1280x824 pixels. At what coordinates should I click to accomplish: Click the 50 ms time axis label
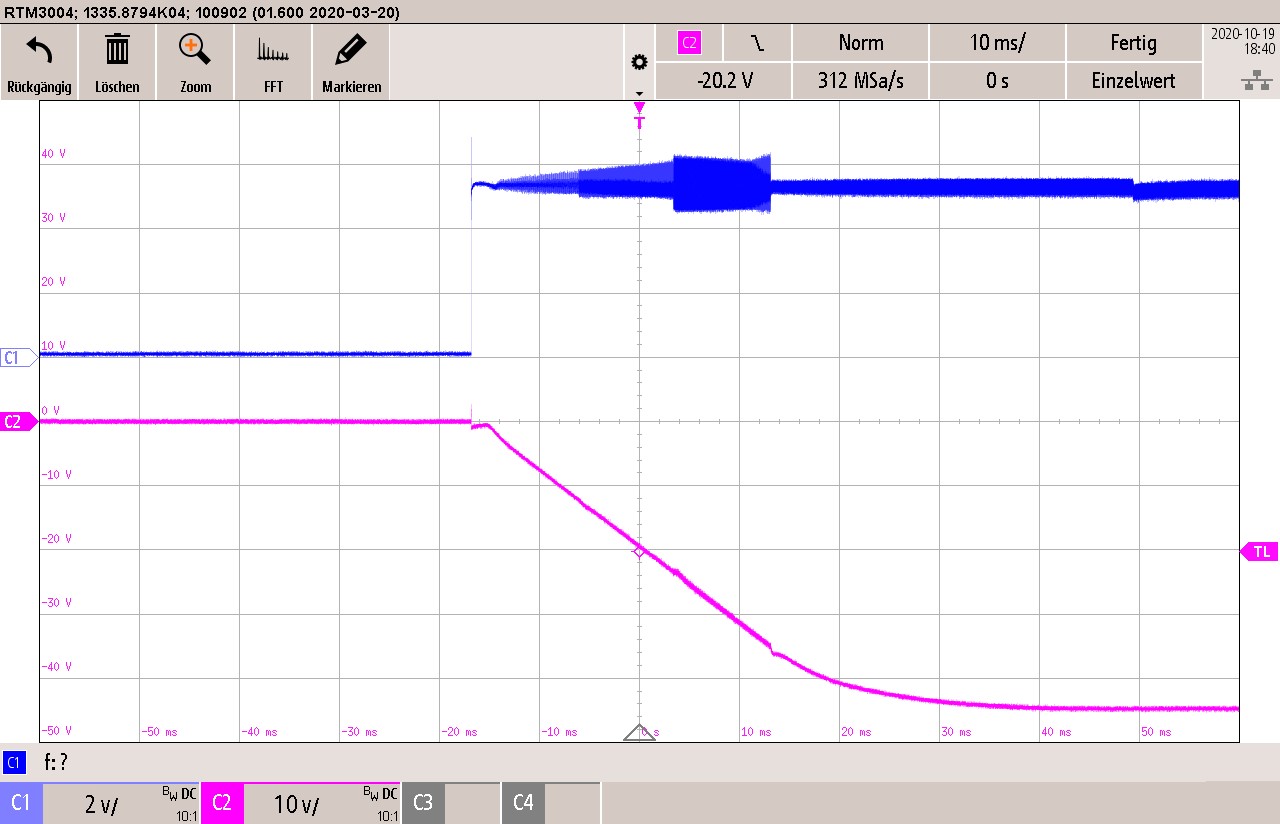coord(1154,732)
